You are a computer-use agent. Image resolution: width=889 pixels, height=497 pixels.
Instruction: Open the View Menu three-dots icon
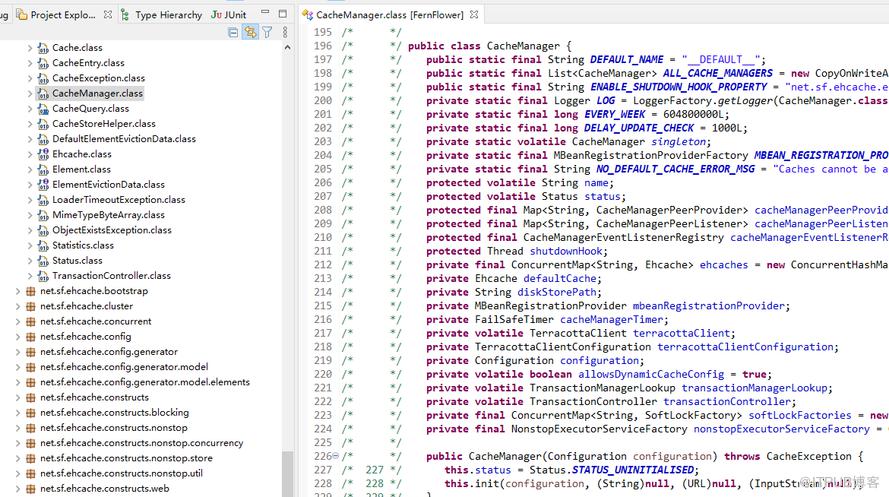tap(285, 32)
